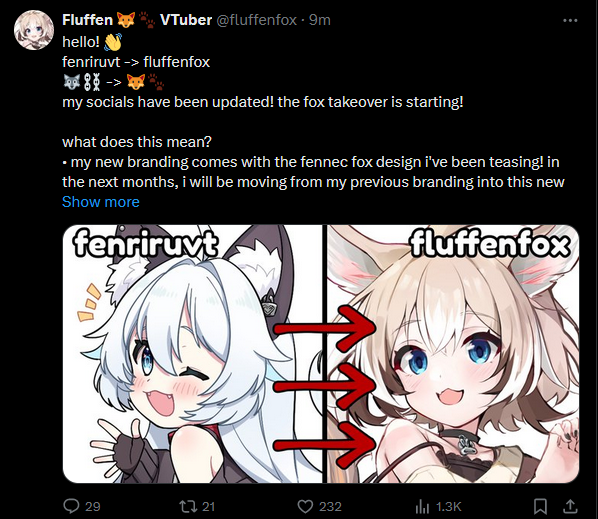Open the reply speech bubble icon
The height and width of the screenshot is (519, 598).
71,506
